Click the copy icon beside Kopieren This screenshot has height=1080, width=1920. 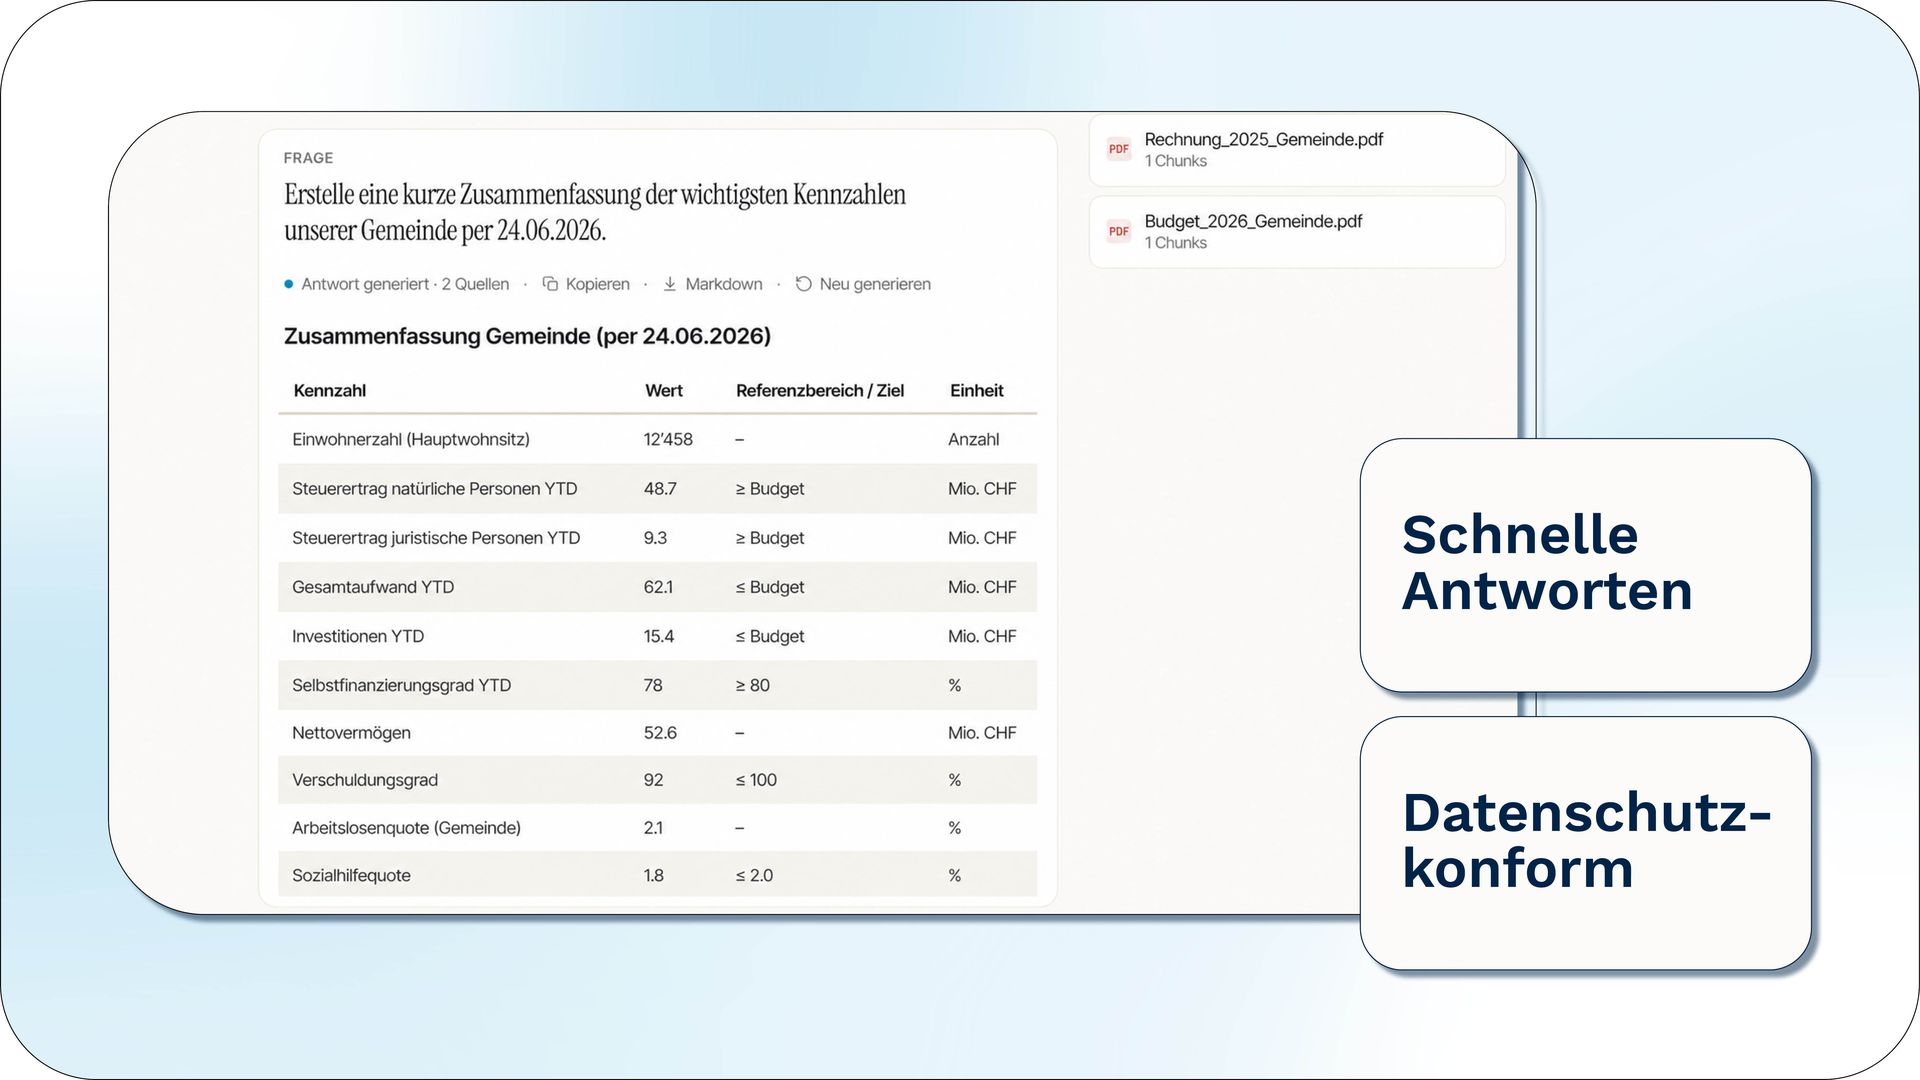pyautogui.click(x=550, y=284)
